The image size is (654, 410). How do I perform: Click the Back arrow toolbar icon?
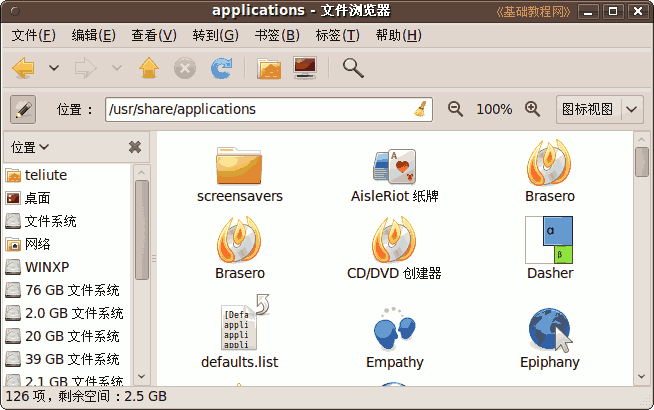coord(23,68)
